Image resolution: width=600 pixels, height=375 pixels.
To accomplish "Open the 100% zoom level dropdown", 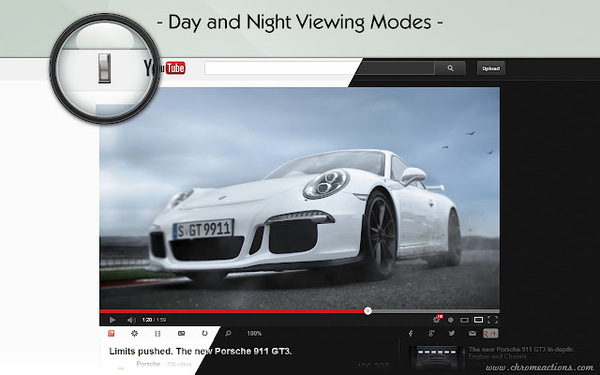I will click(x=254, y=334).
